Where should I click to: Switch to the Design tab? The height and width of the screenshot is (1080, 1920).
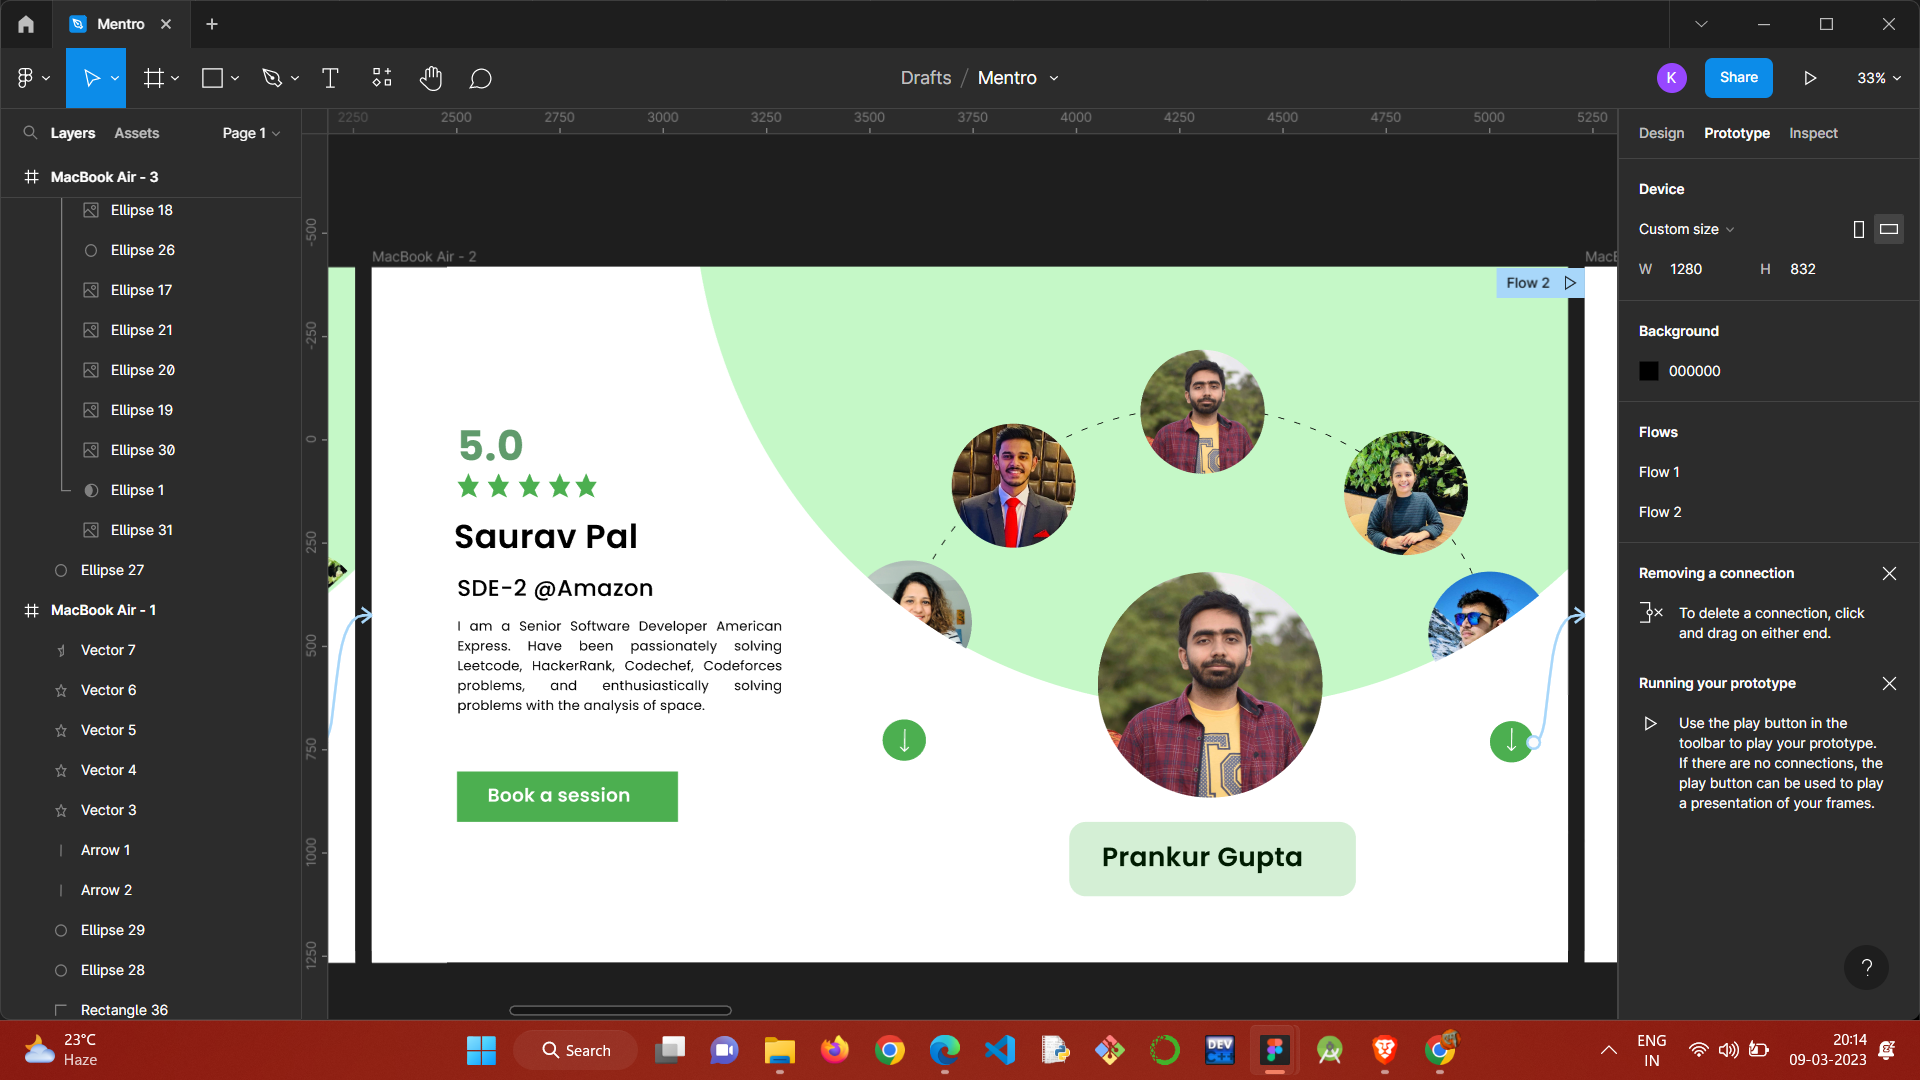click(1661, 133)
